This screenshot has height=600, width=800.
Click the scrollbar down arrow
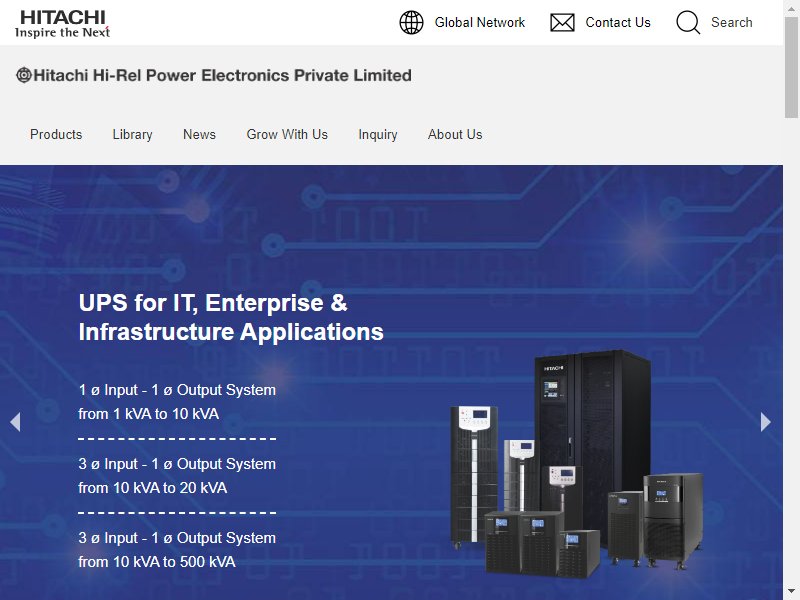791,593
